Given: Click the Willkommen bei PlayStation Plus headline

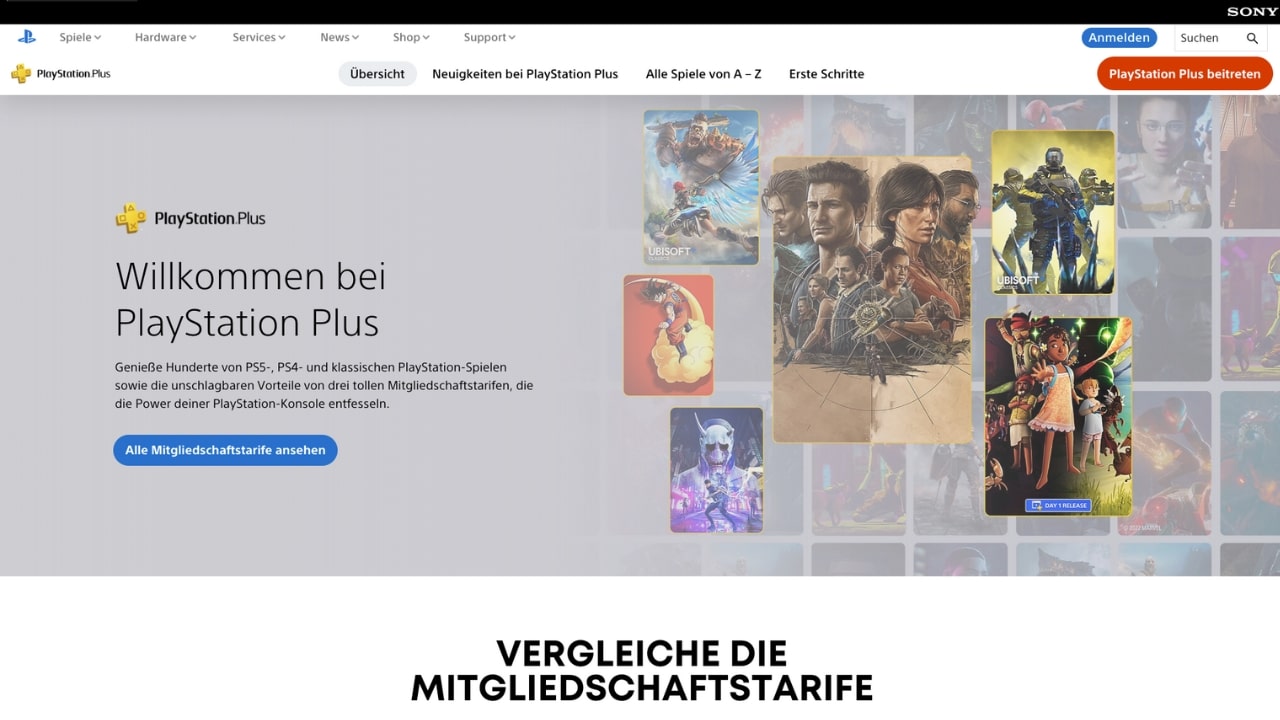Looking at the screenshot, I should click(x=250, y=299).
